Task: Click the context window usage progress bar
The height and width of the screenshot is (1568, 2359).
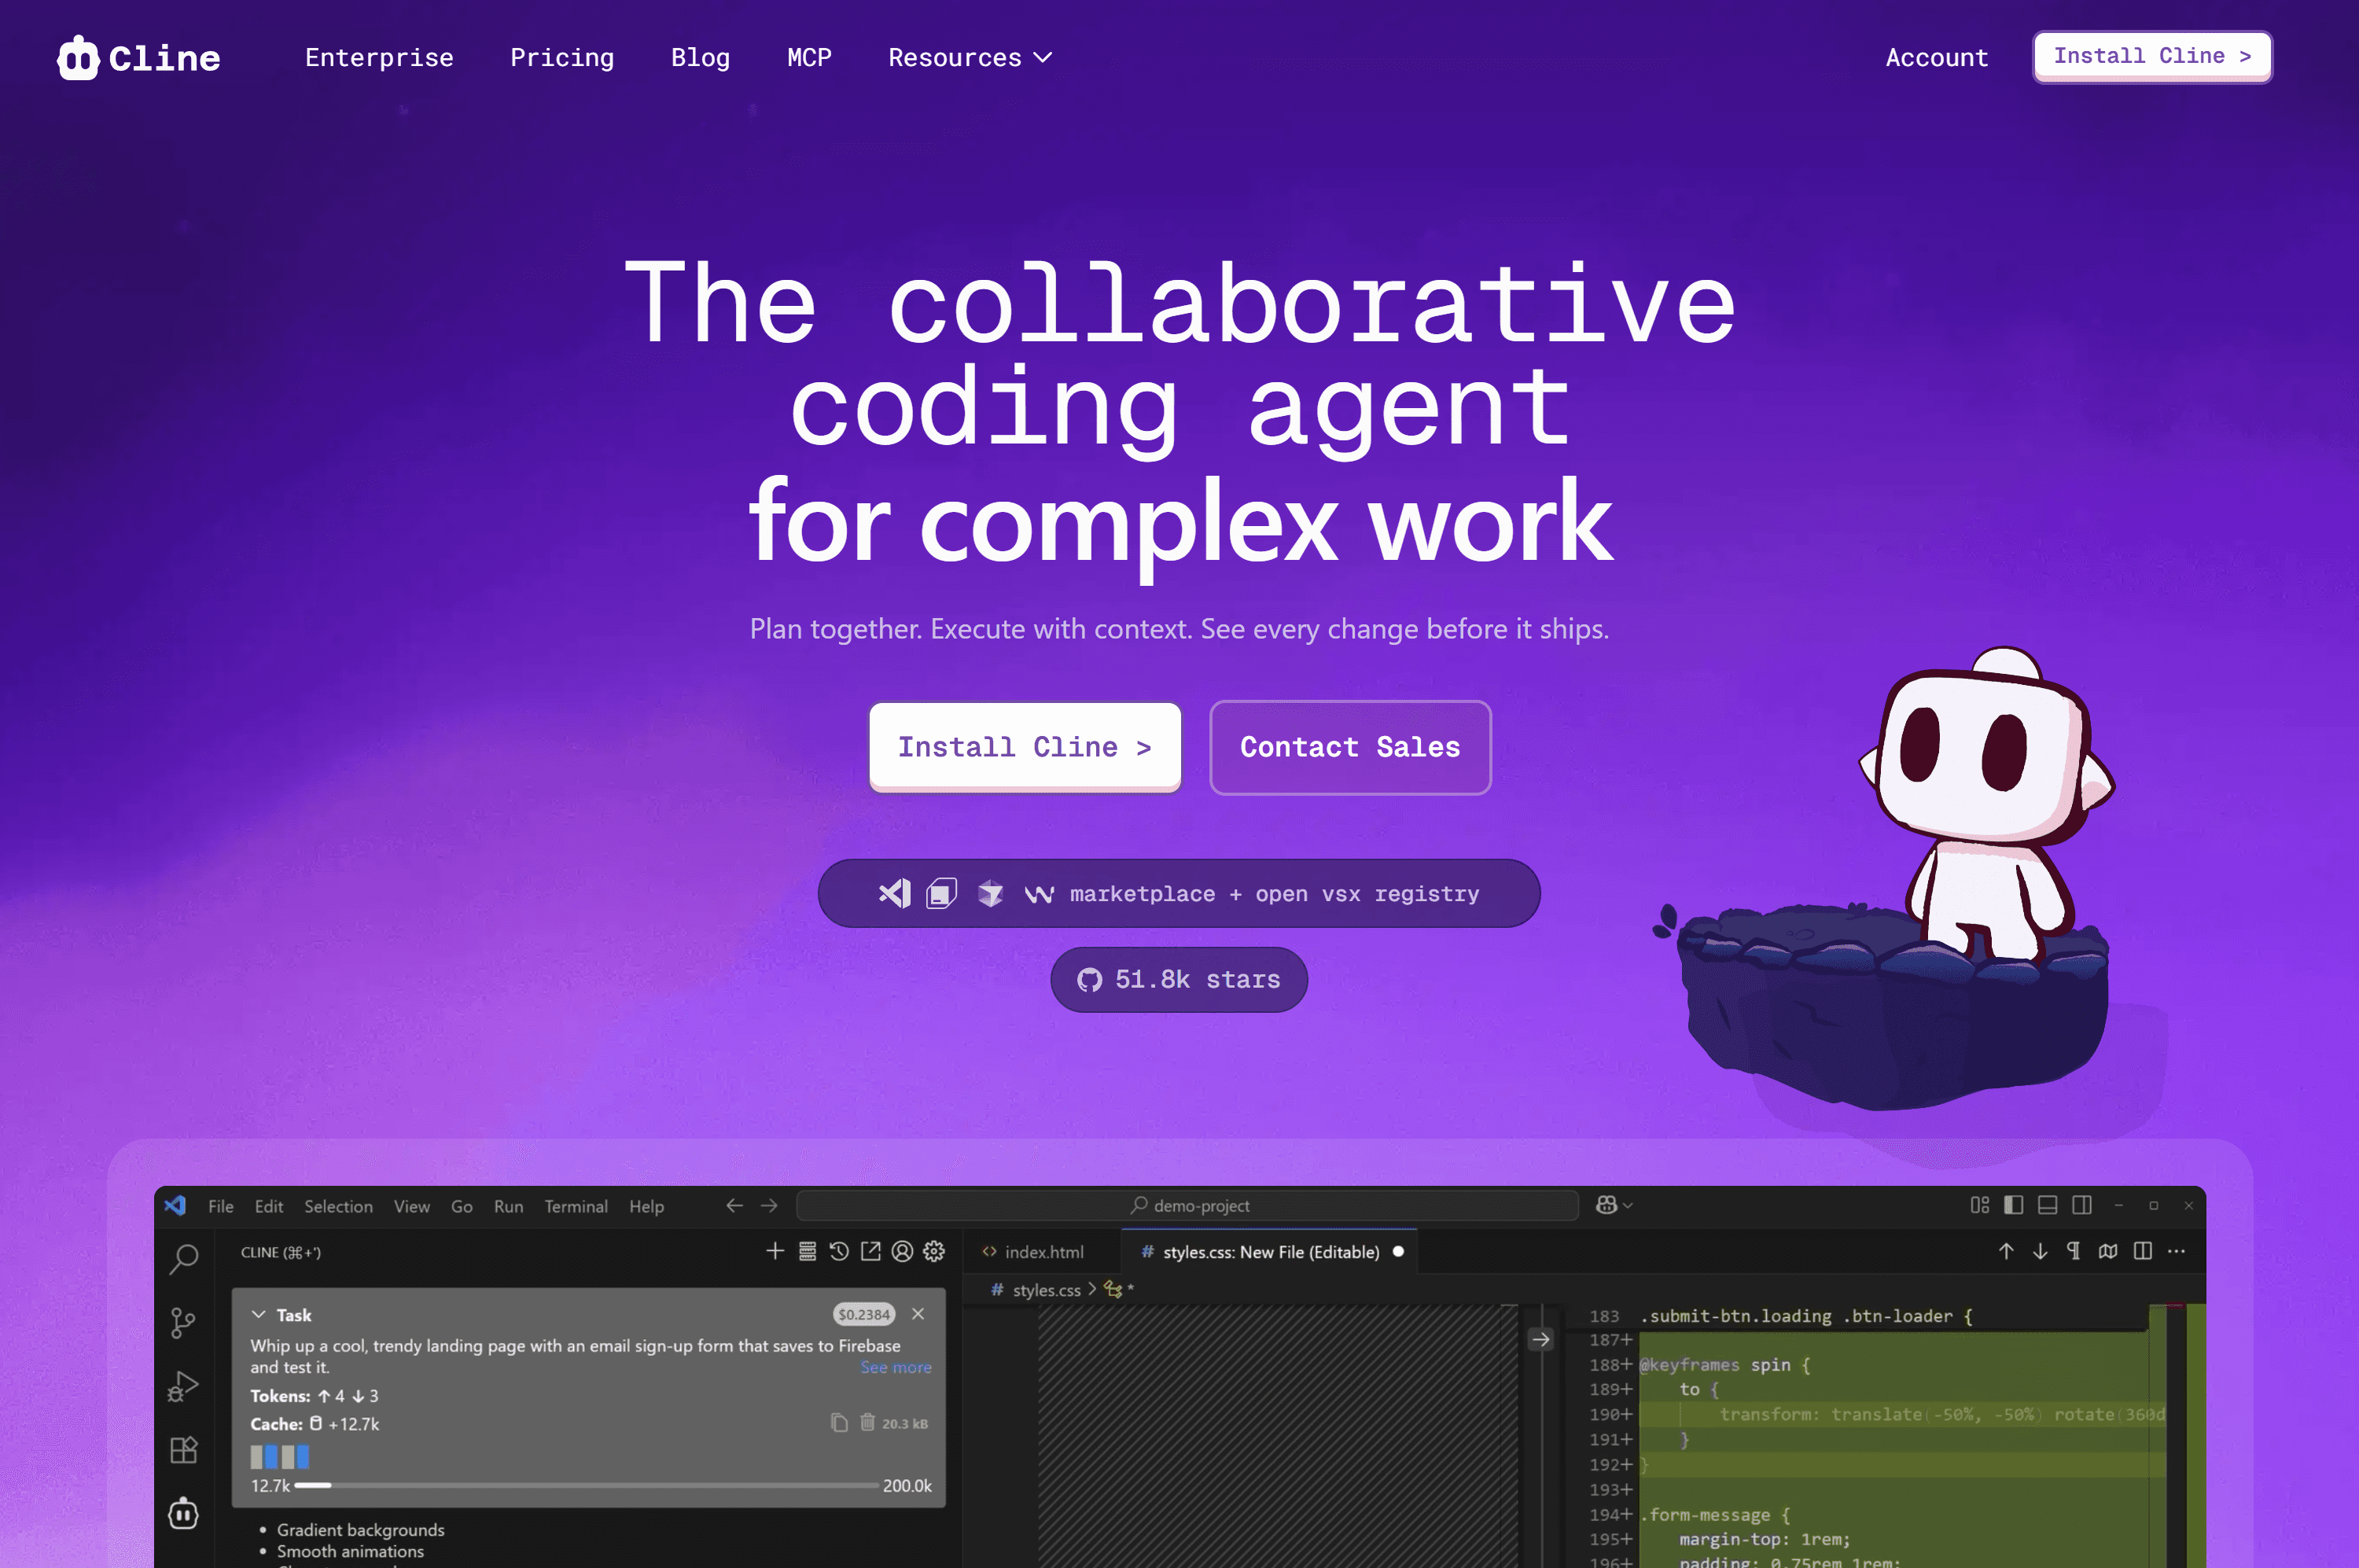Action: (586, 1485)
